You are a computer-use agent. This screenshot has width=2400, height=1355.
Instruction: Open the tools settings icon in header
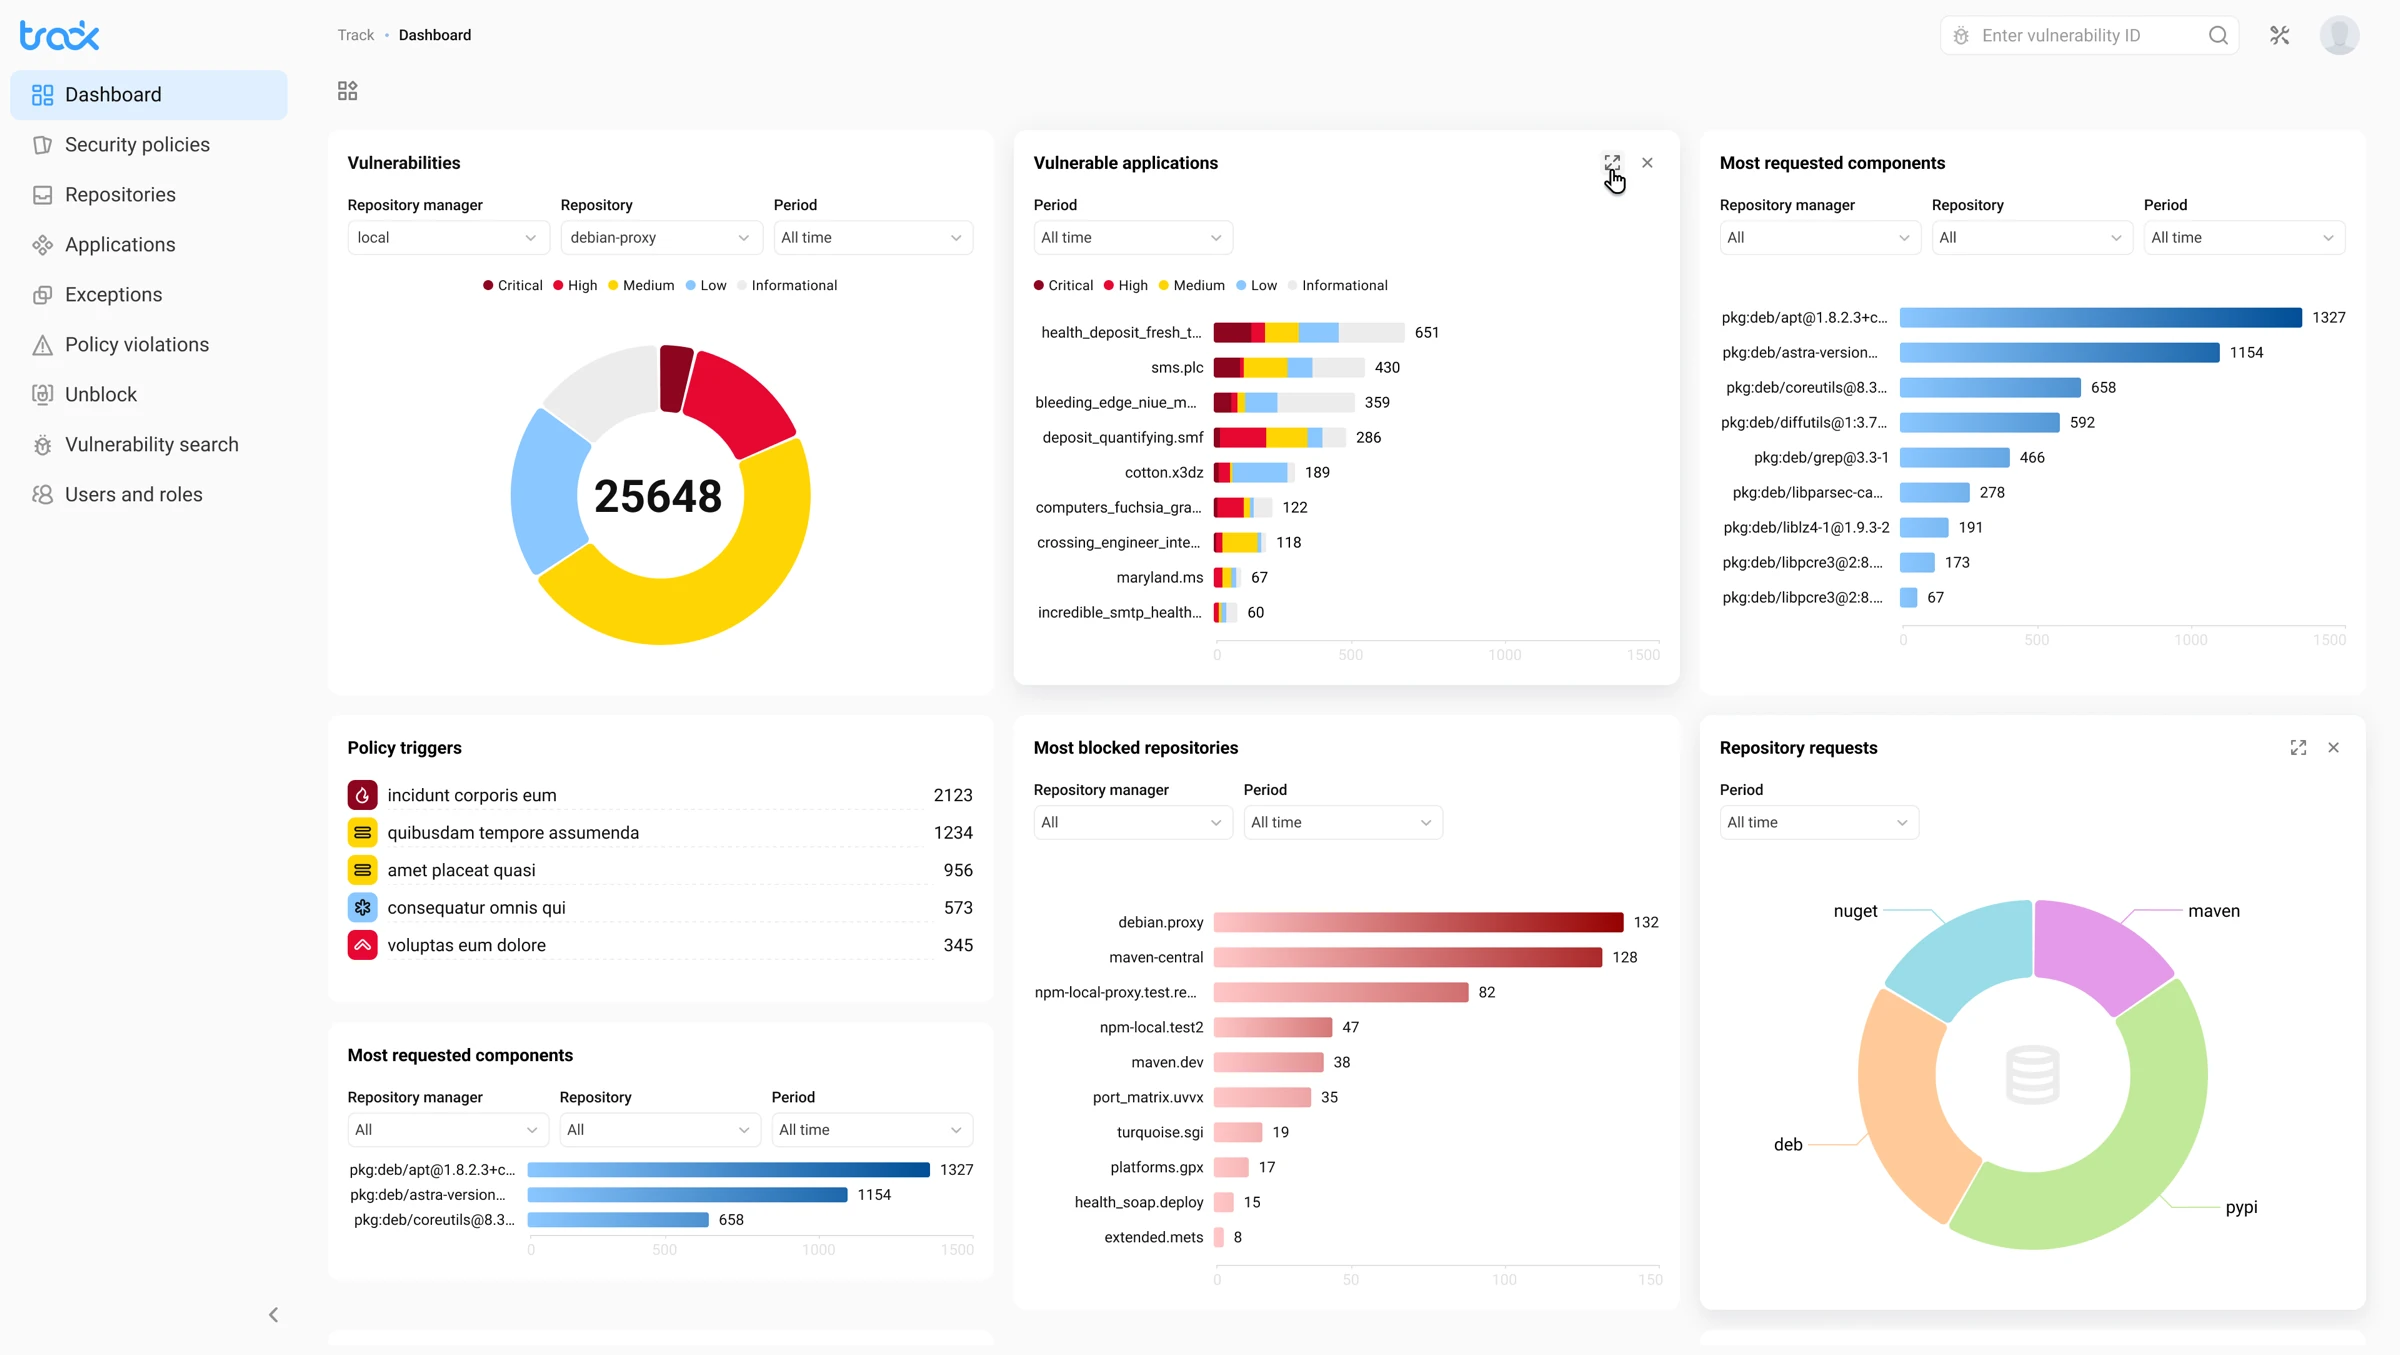point(2280,36)
